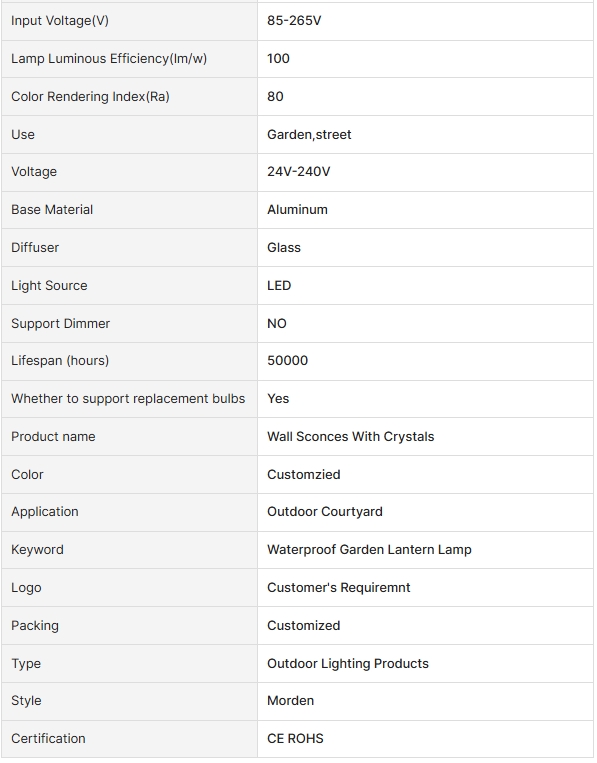Select the Color Rendering Index(Ra) label
597x763 pixels.
coord(90,97)
